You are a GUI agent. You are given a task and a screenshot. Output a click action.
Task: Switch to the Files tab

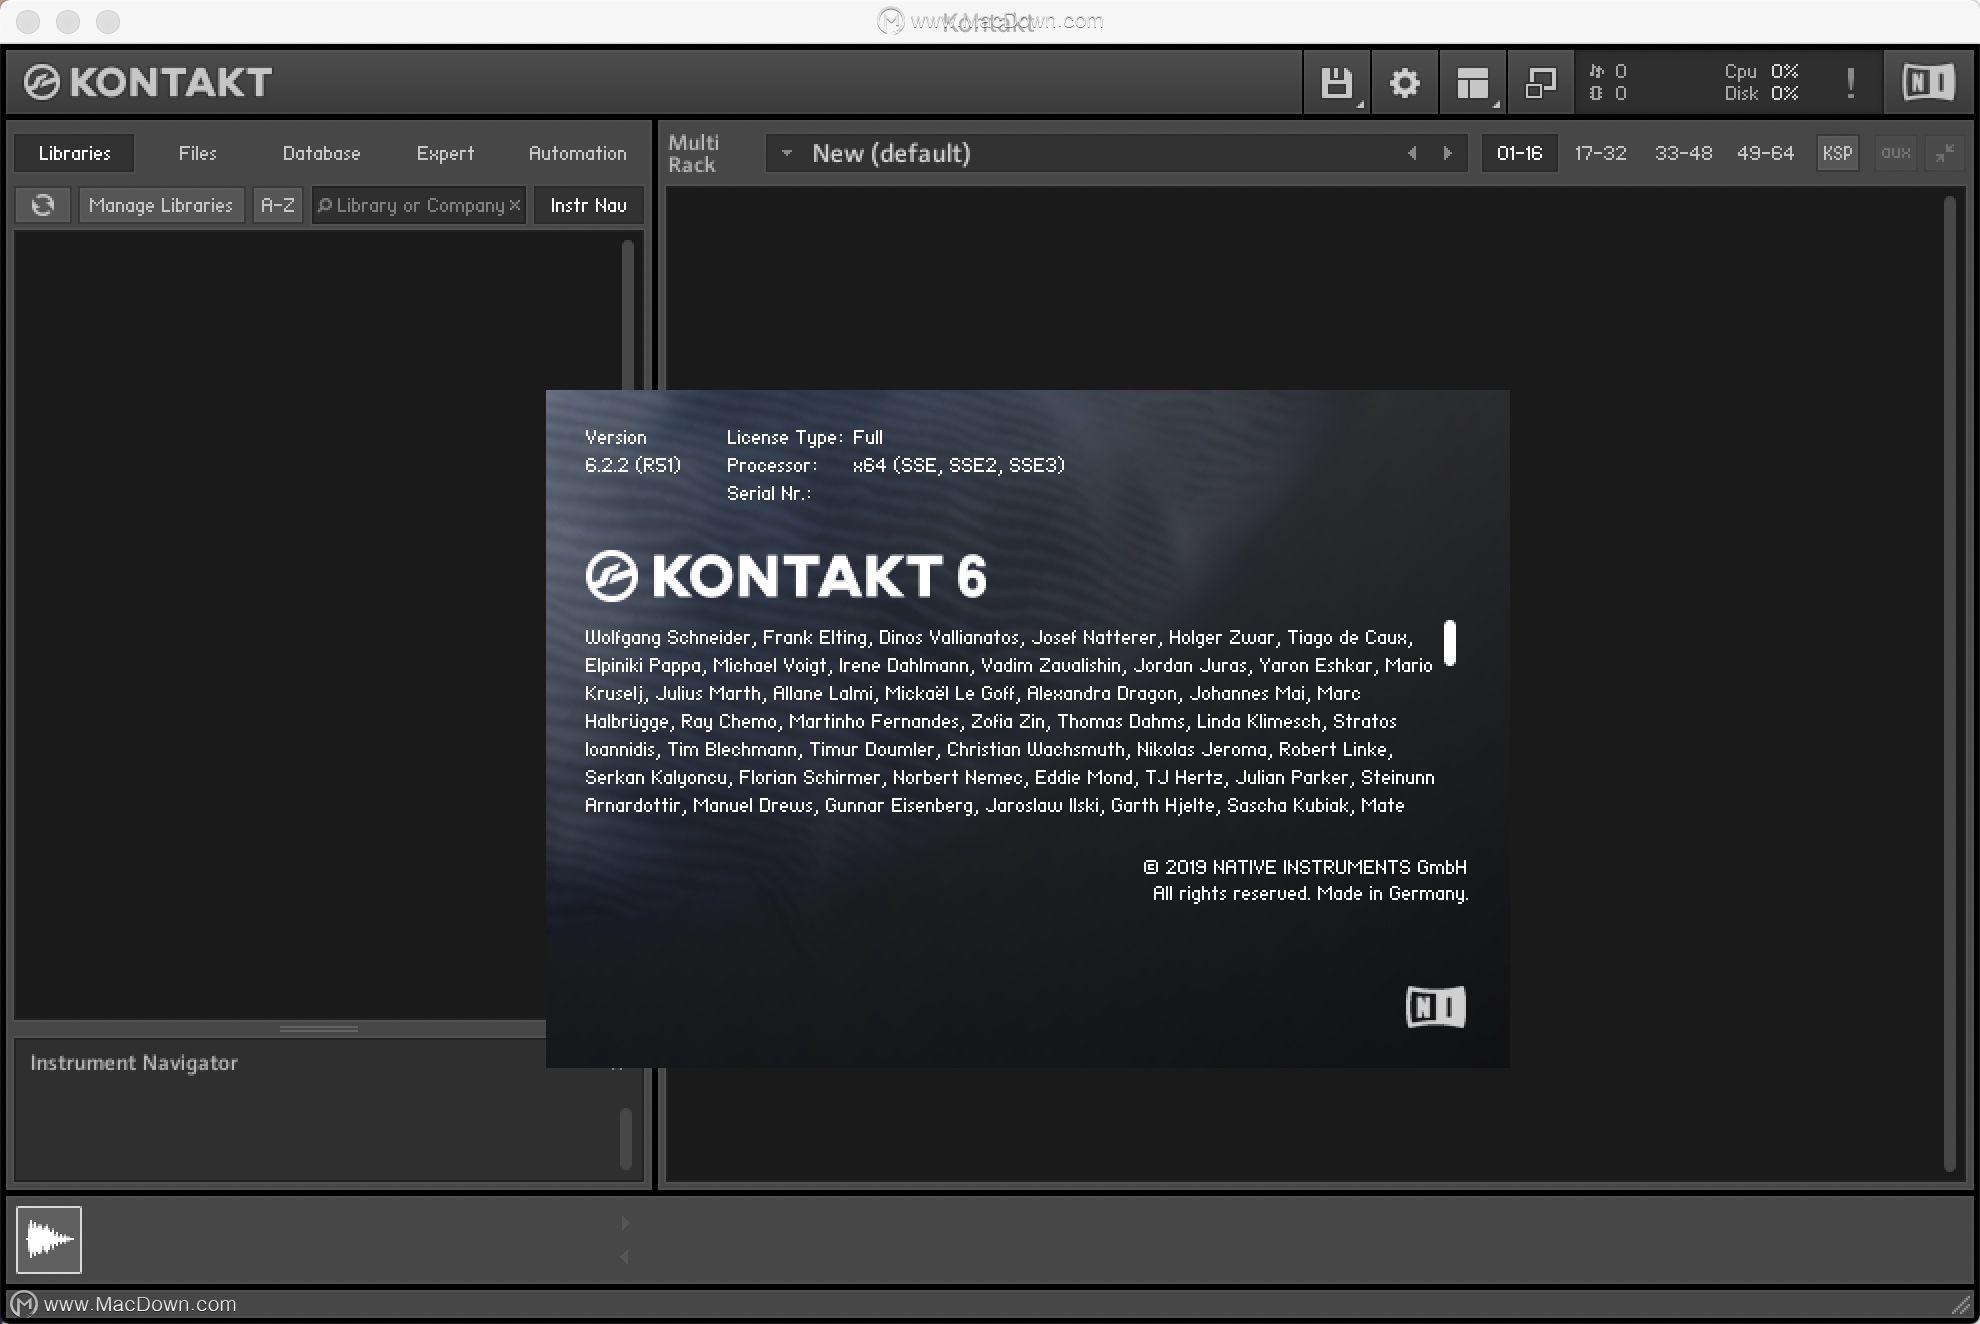197,153
